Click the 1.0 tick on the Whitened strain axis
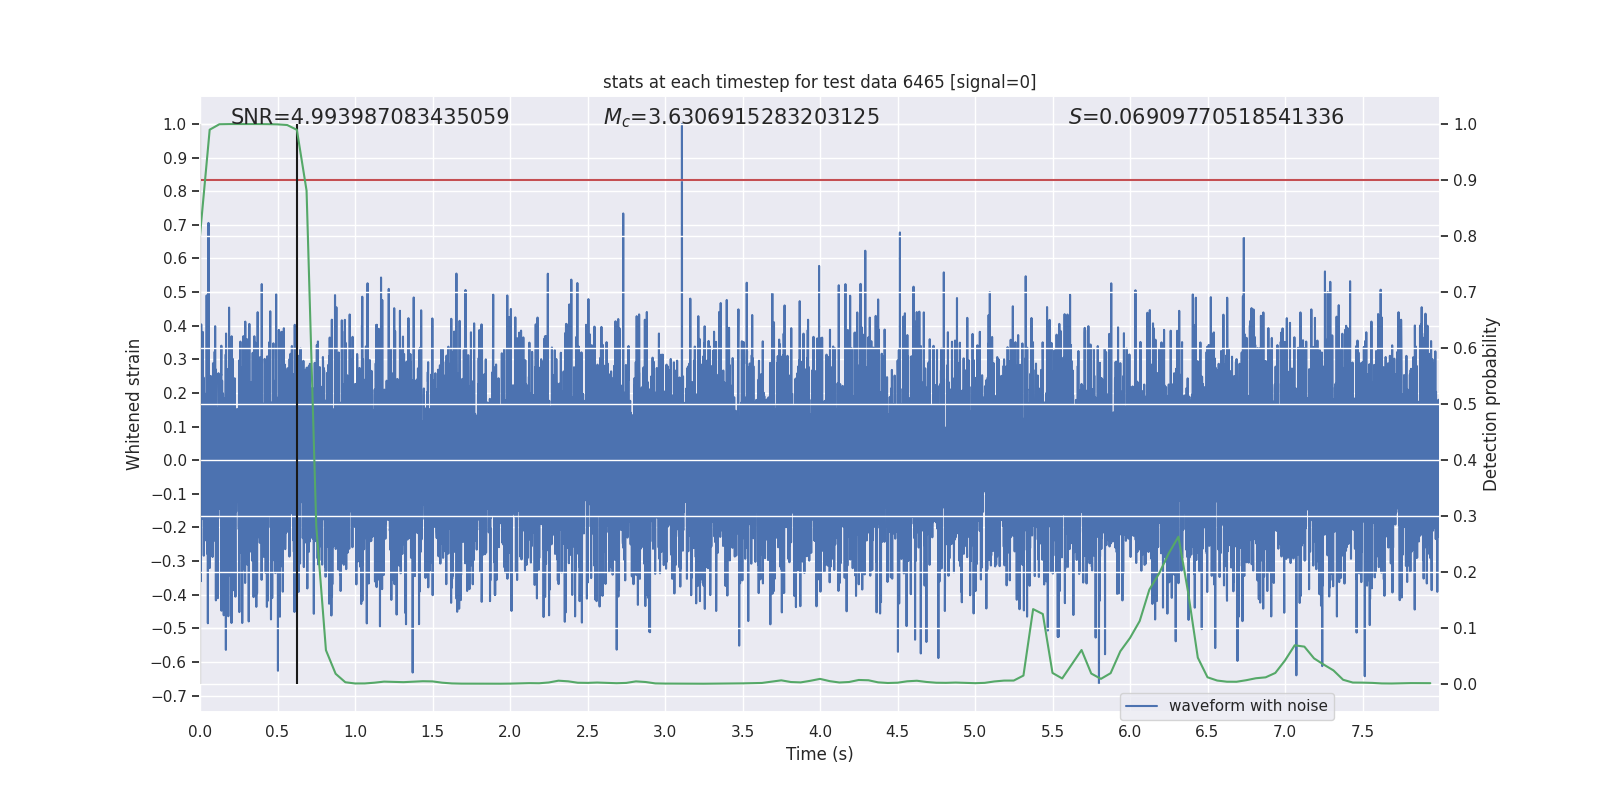Viewport: 1600px width, 800px height. point(175,125)
